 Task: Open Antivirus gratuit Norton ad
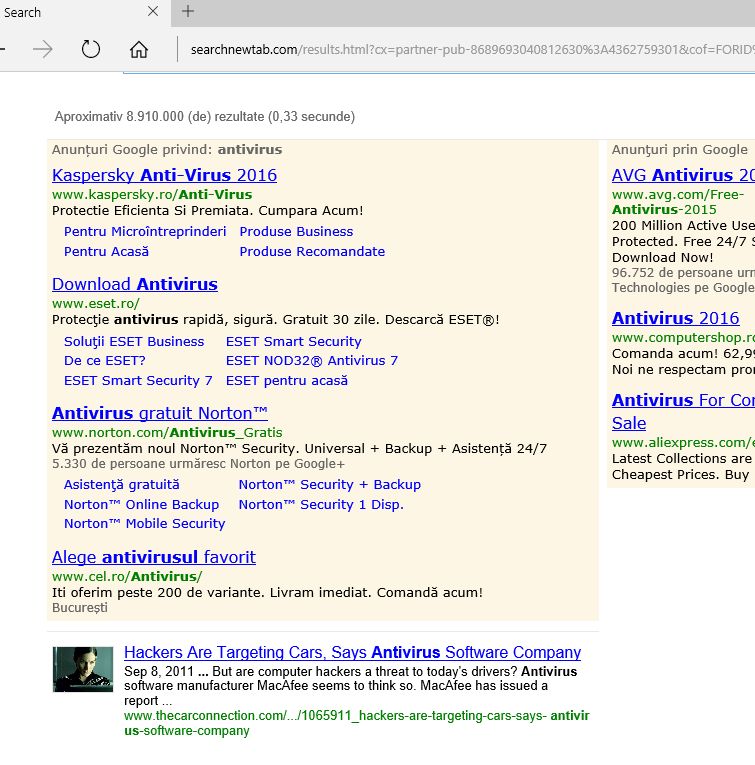159,413
